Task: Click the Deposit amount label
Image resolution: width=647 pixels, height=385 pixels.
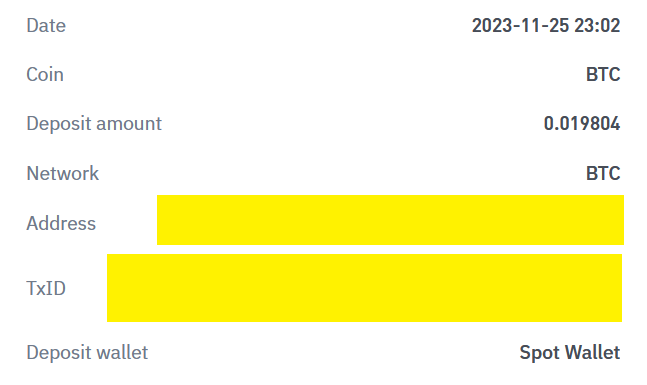Action: [x=94, y=124]
